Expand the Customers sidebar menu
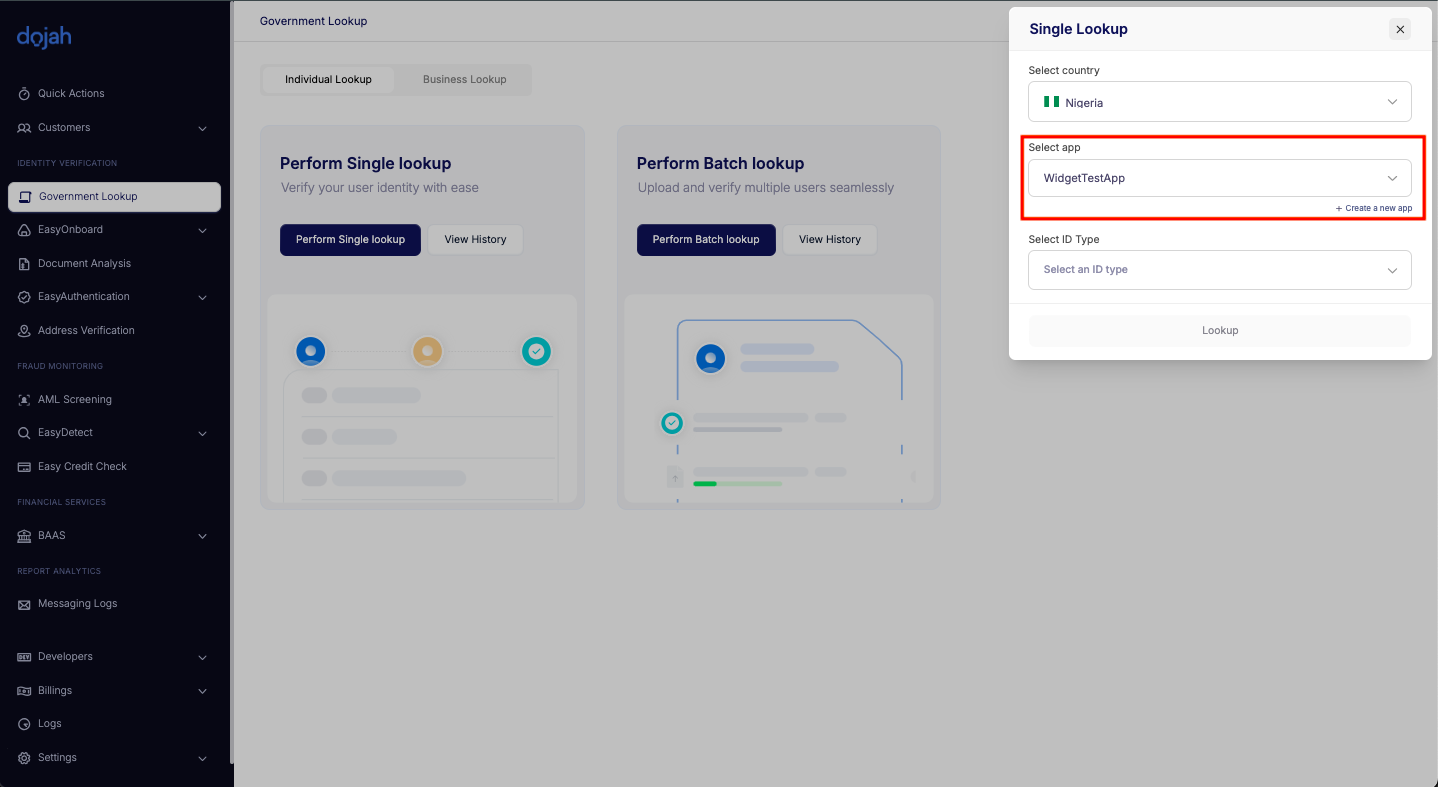Viewport: 1438px width, 787px height. [x=202, y=128]
